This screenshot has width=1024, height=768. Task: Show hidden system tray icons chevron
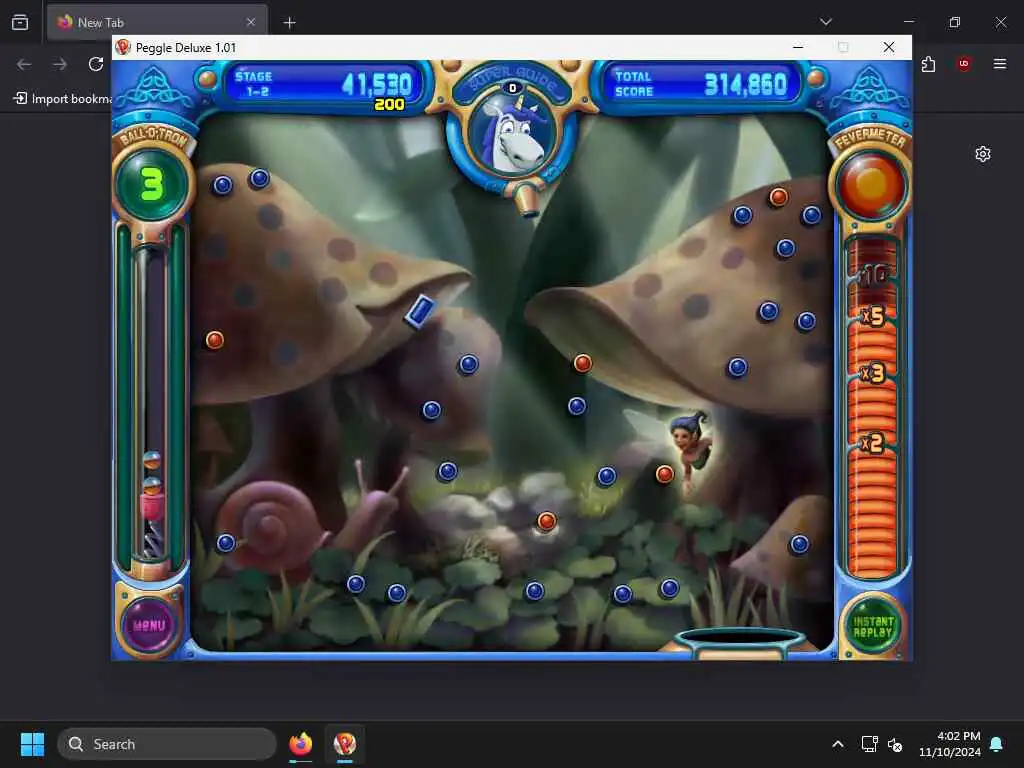(x=838, y=744)
